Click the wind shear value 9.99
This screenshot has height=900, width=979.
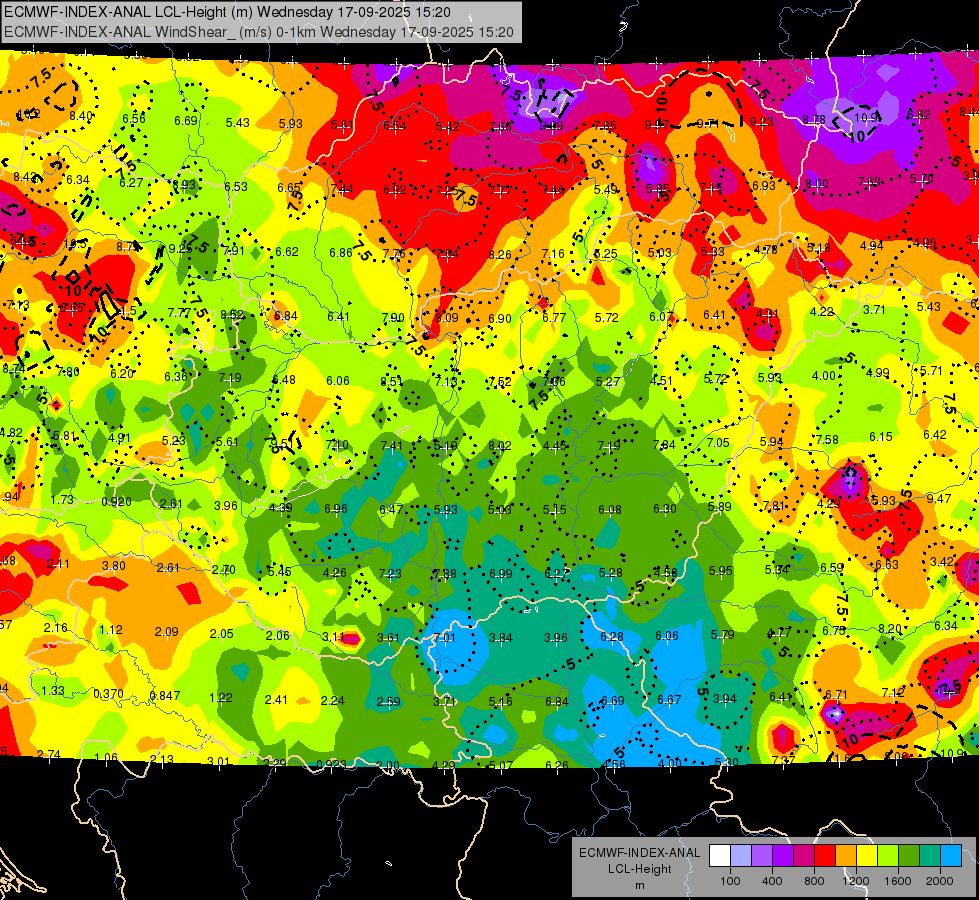click(551, 126)
